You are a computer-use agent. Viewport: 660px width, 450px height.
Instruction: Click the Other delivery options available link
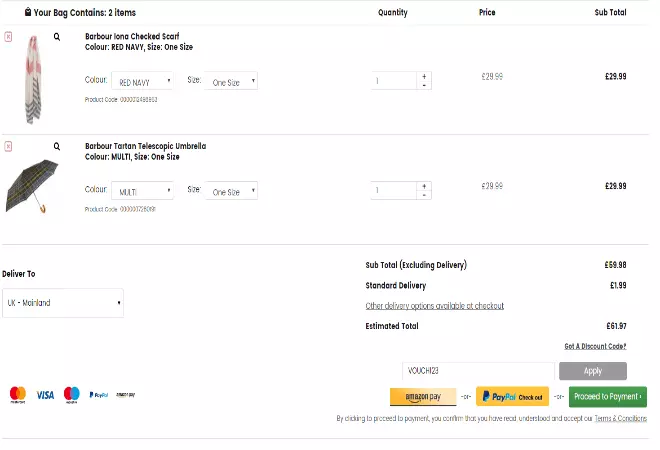pyautogui.click(x=434, y=306)
